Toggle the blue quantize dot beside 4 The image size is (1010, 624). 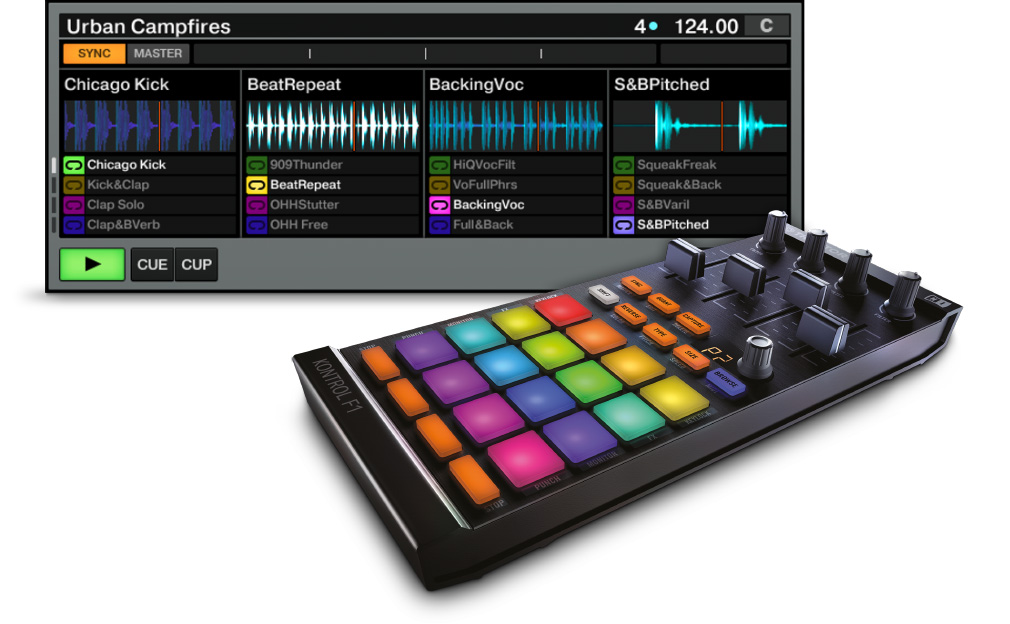(x=653, y=27)
